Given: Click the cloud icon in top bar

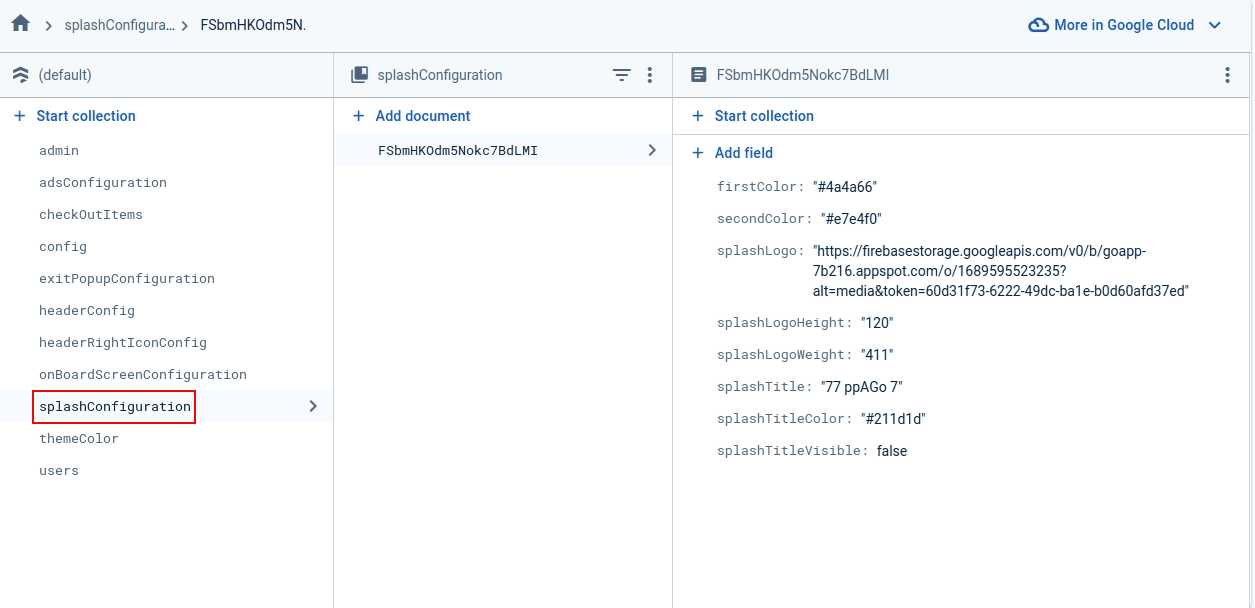Looking at the screenshot, I should point(1038,25).
